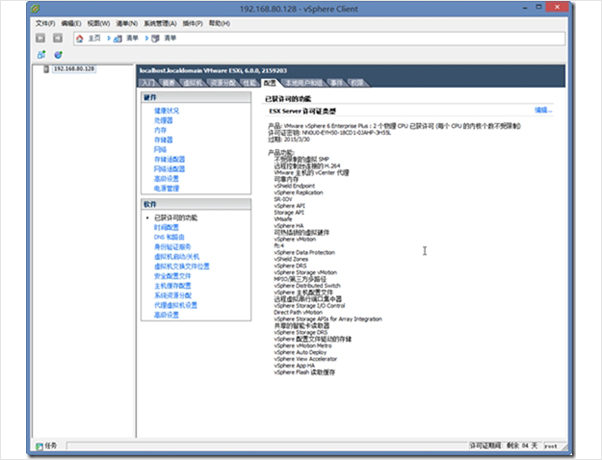Switch to the 入门 tab
Image resolution: width=602 pixels, height=460 pixels.
148,83
